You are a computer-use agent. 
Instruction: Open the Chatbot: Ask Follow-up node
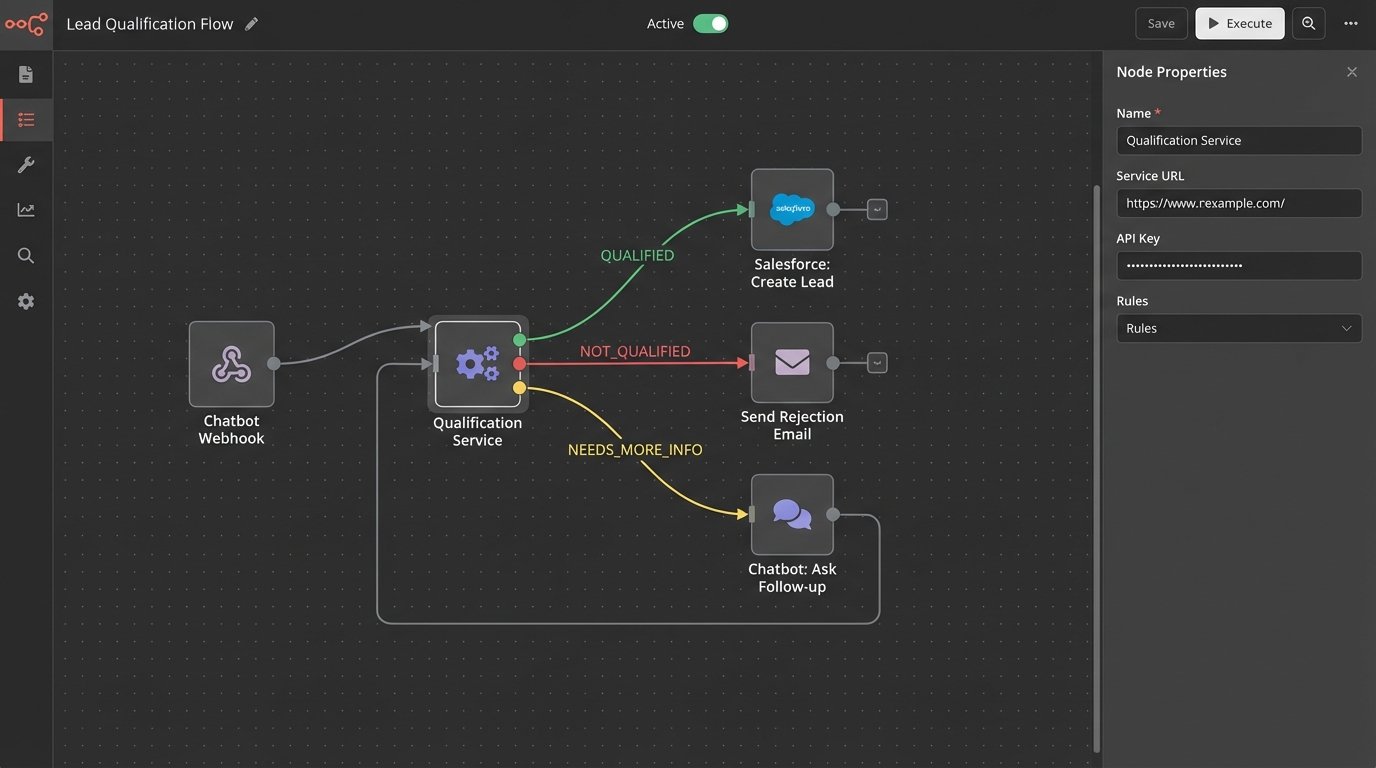coord(792,514)
